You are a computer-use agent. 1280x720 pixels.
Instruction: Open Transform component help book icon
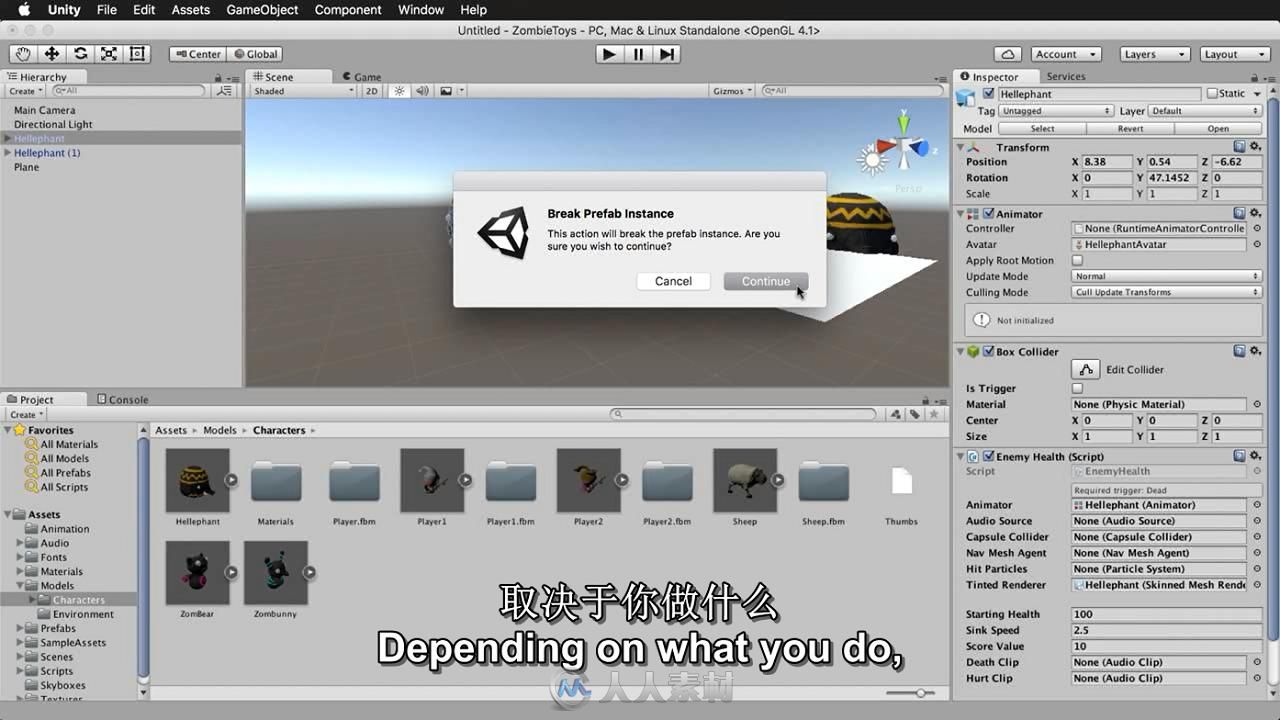click(x=1240, y=147)
